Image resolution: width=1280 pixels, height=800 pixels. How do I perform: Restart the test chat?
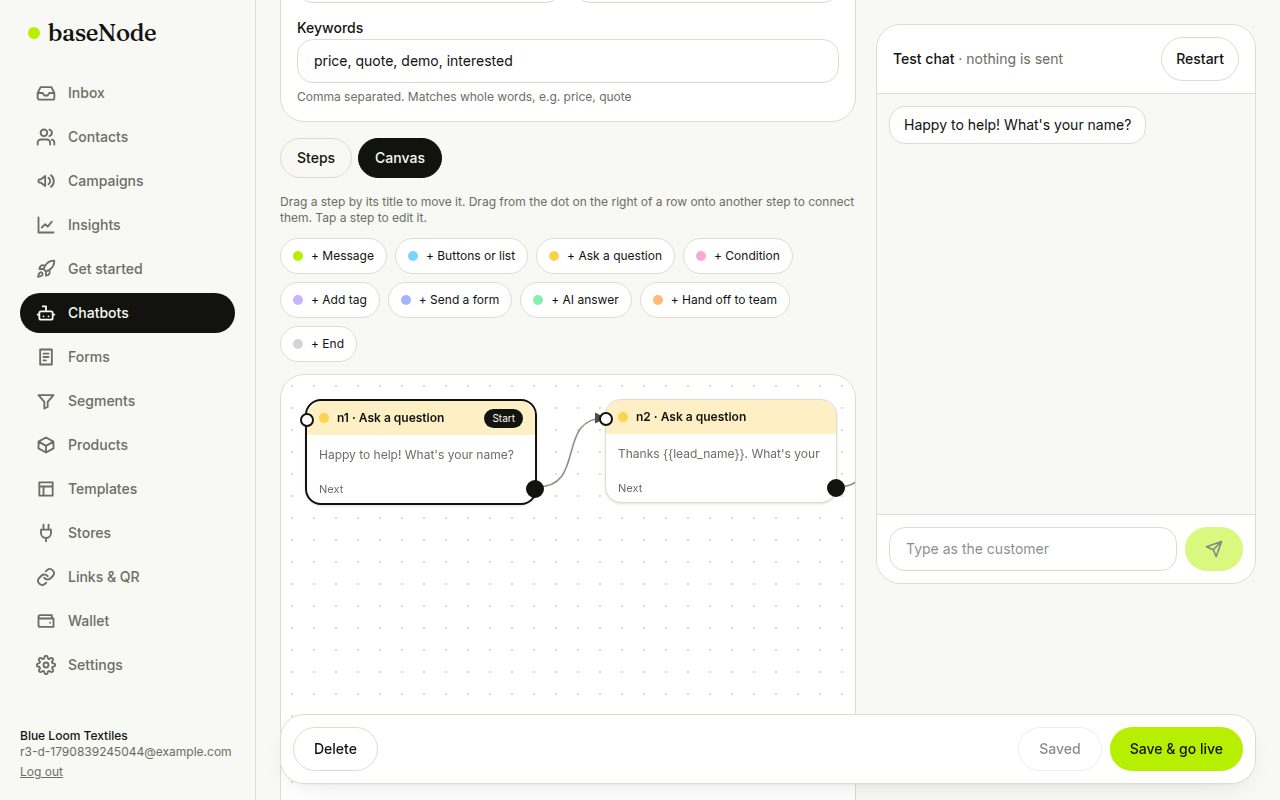tap(1200, 59)
